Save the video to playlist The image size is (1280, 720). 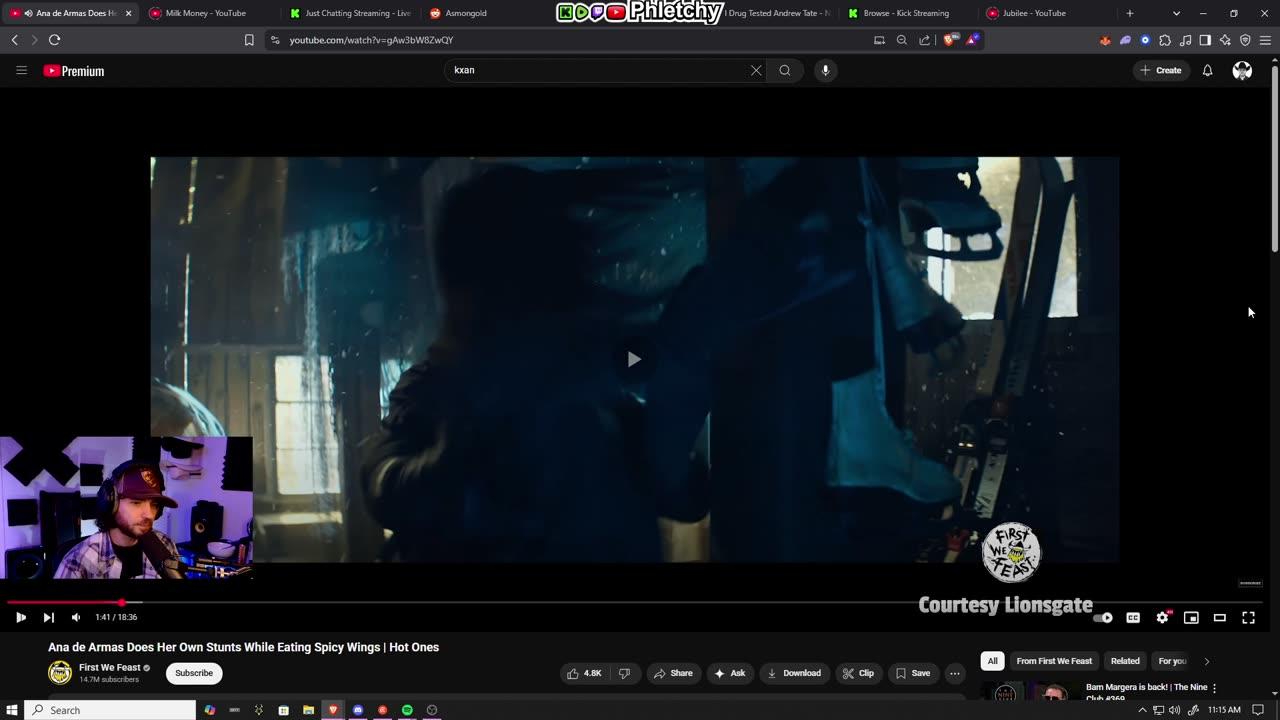(913, 673)
